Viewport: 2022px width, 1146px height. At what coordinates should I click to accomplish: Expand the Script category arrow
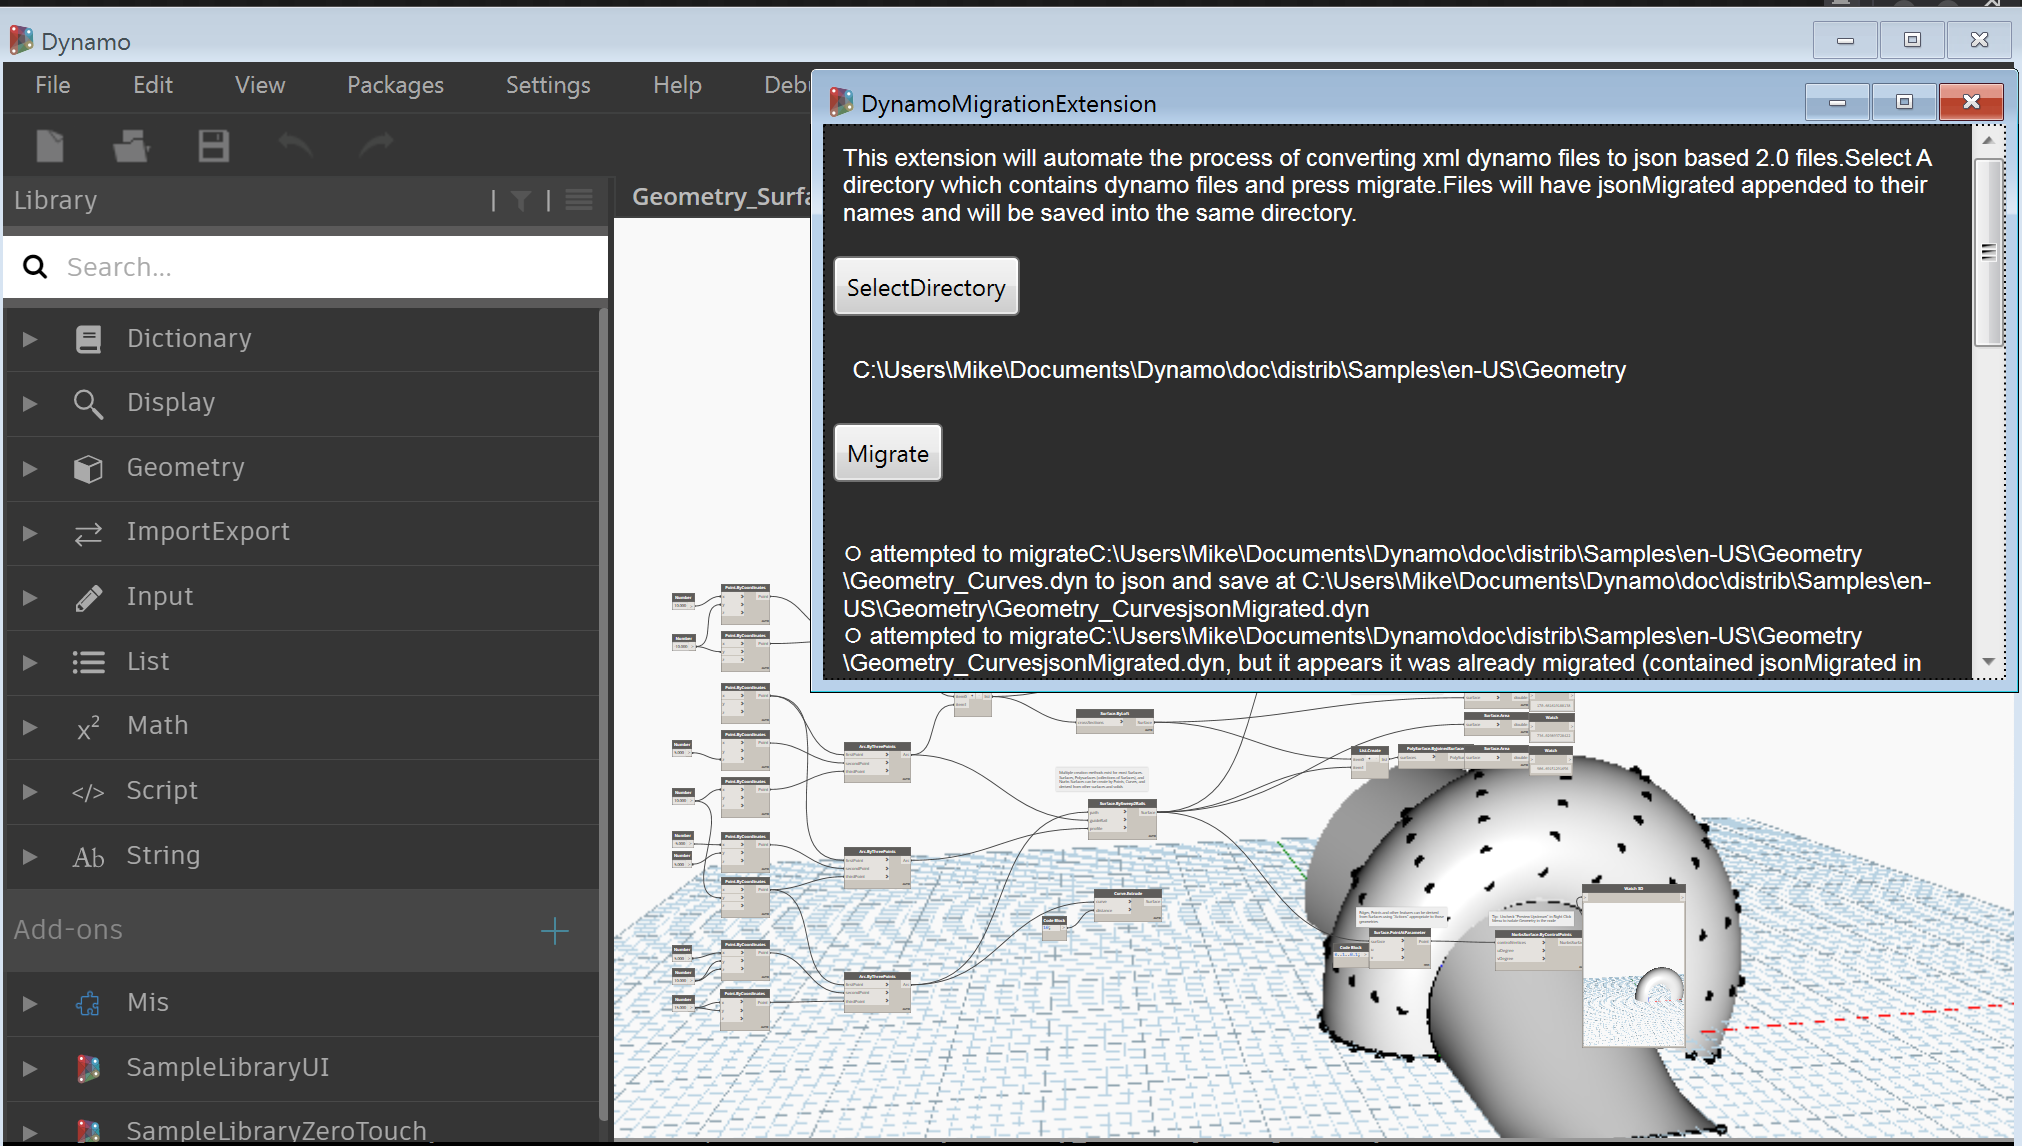pyautogui.click(x=30, y=792)
